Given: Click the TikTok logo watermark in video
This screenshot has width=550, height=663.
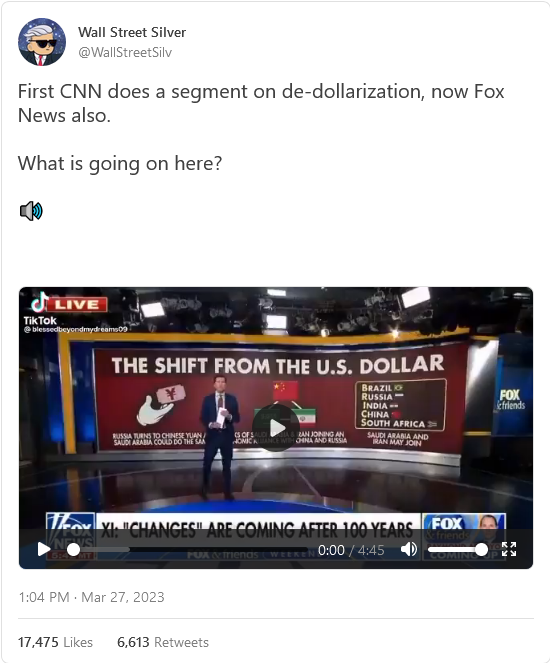Looking at the screenshot, I should coord(40,311).
